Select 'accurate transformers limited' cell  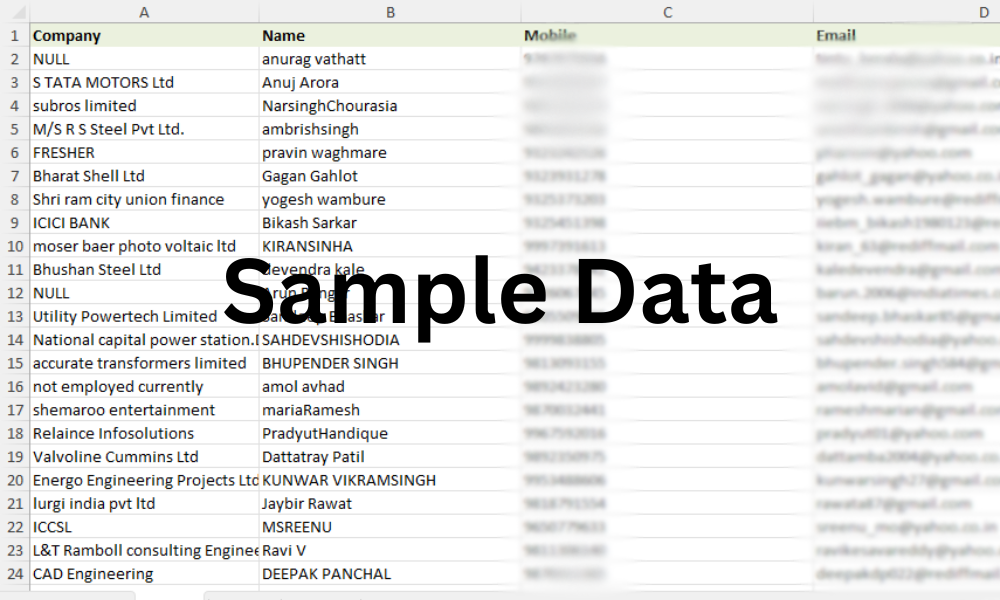coord(144,363)
